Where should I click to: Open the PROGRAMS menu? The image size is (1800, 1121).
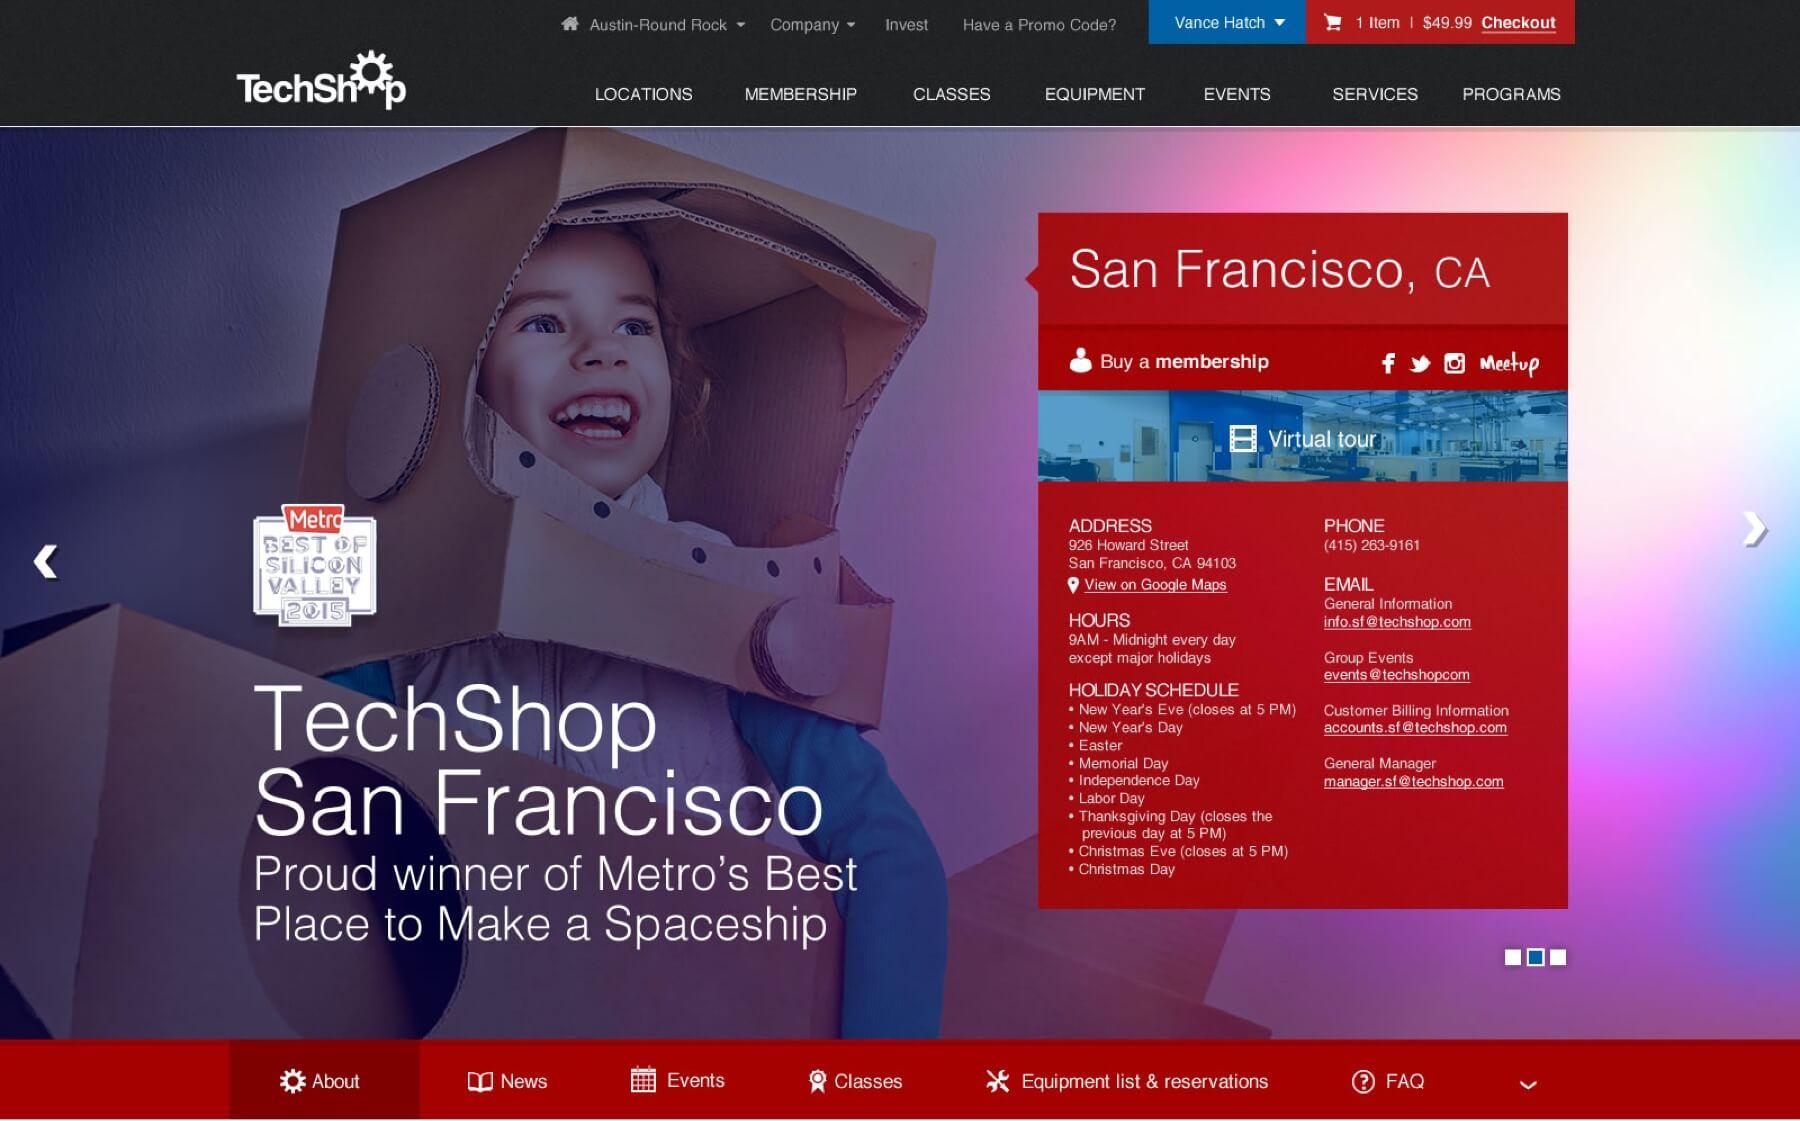pos(1511,94)
